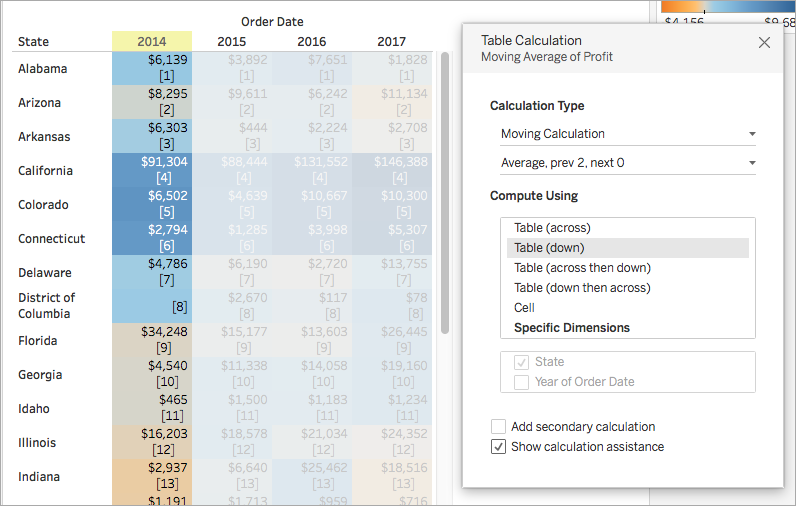Image resolution: width=796 pixels, height=506 pixels.
Task: Click the 2016 column header
Action: (x=312, y=42)
